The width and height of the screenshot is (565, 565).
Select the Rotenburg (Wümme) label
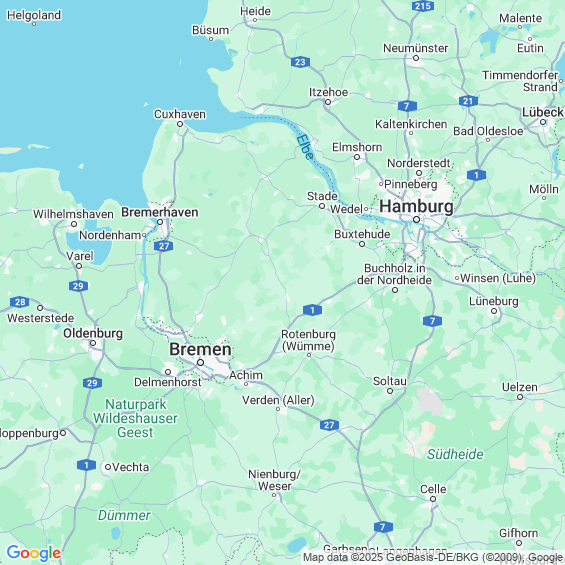click(x=308, y=340)
